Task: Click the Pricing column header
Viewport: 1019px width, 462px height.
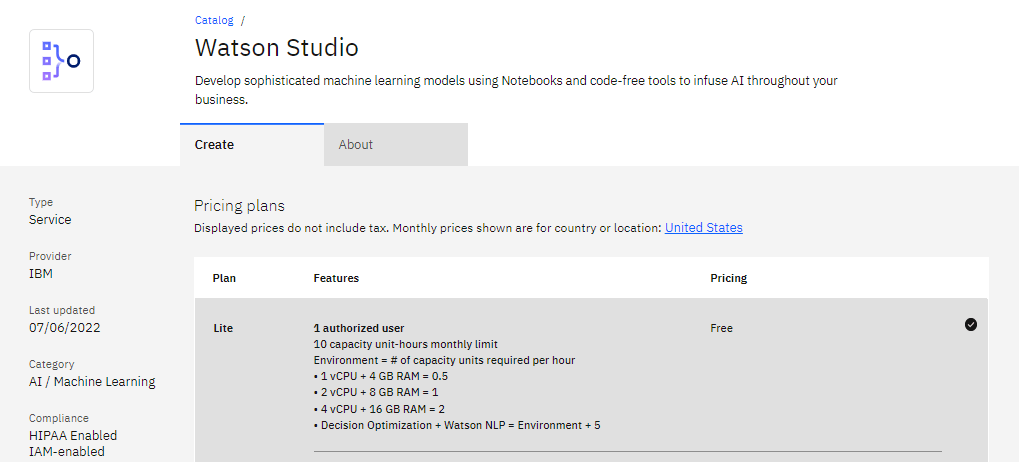Action: (728, 278)
